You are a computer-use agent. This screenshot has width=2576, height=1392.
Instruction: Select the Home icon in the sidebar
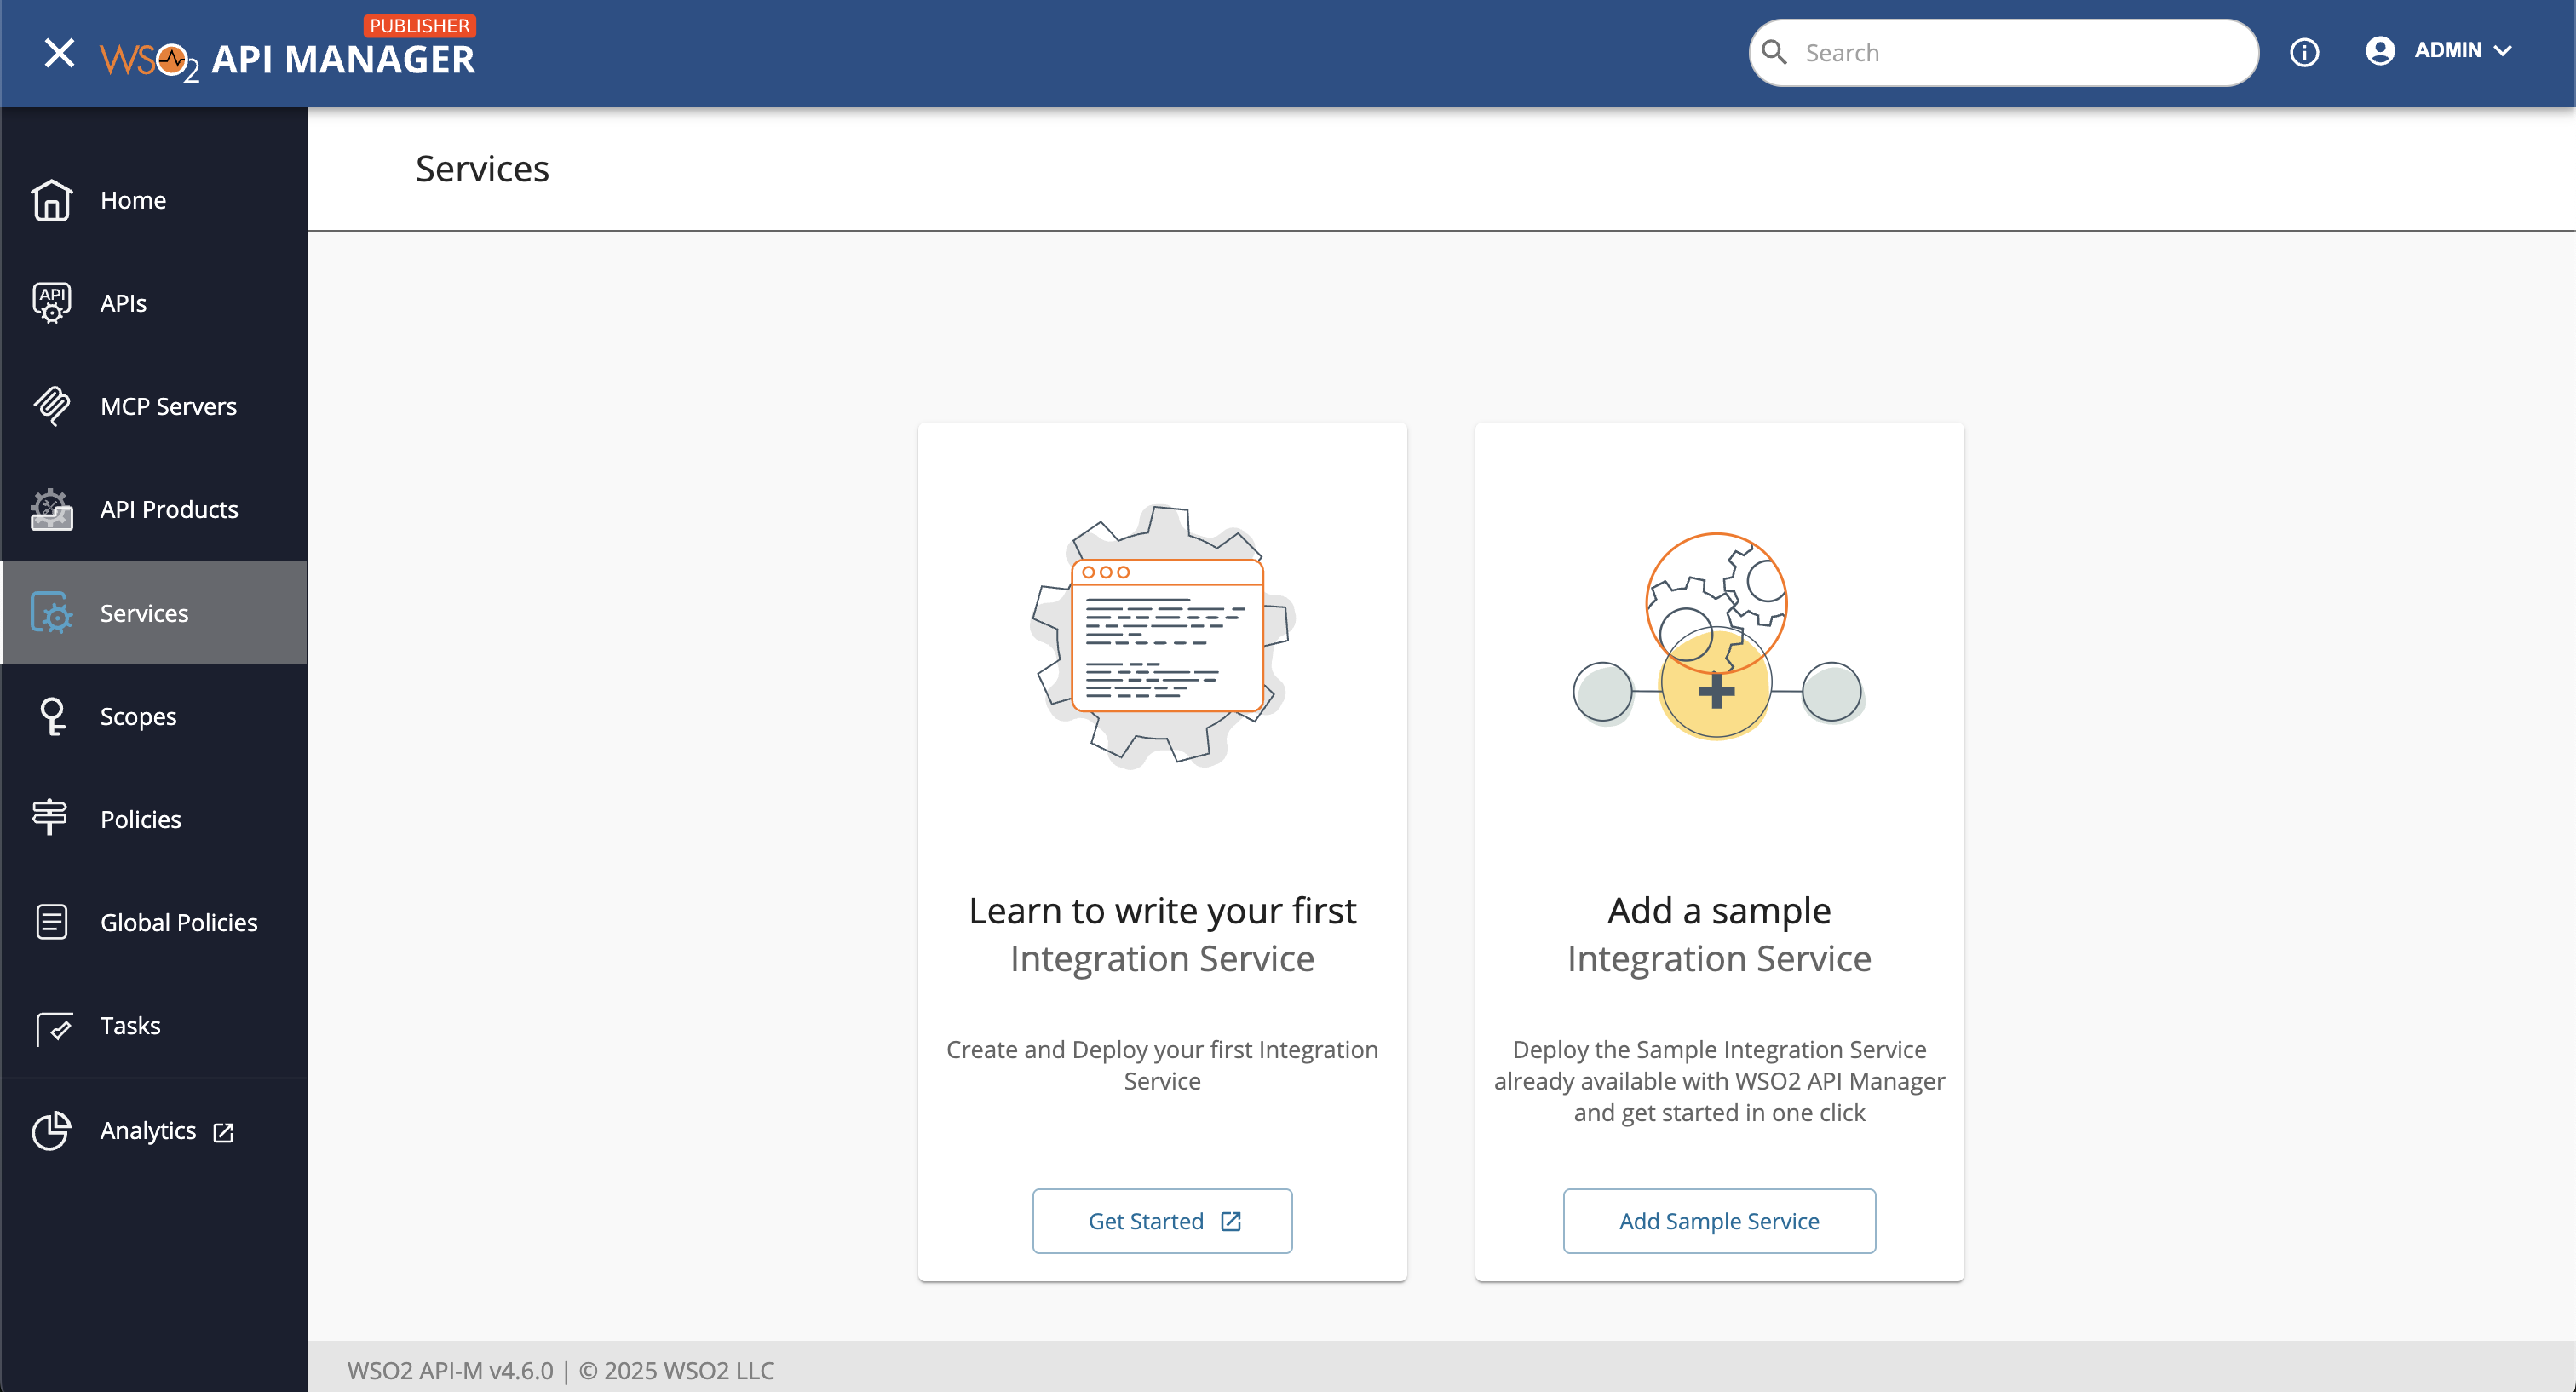pyautogui.click(x=52, y=200)
